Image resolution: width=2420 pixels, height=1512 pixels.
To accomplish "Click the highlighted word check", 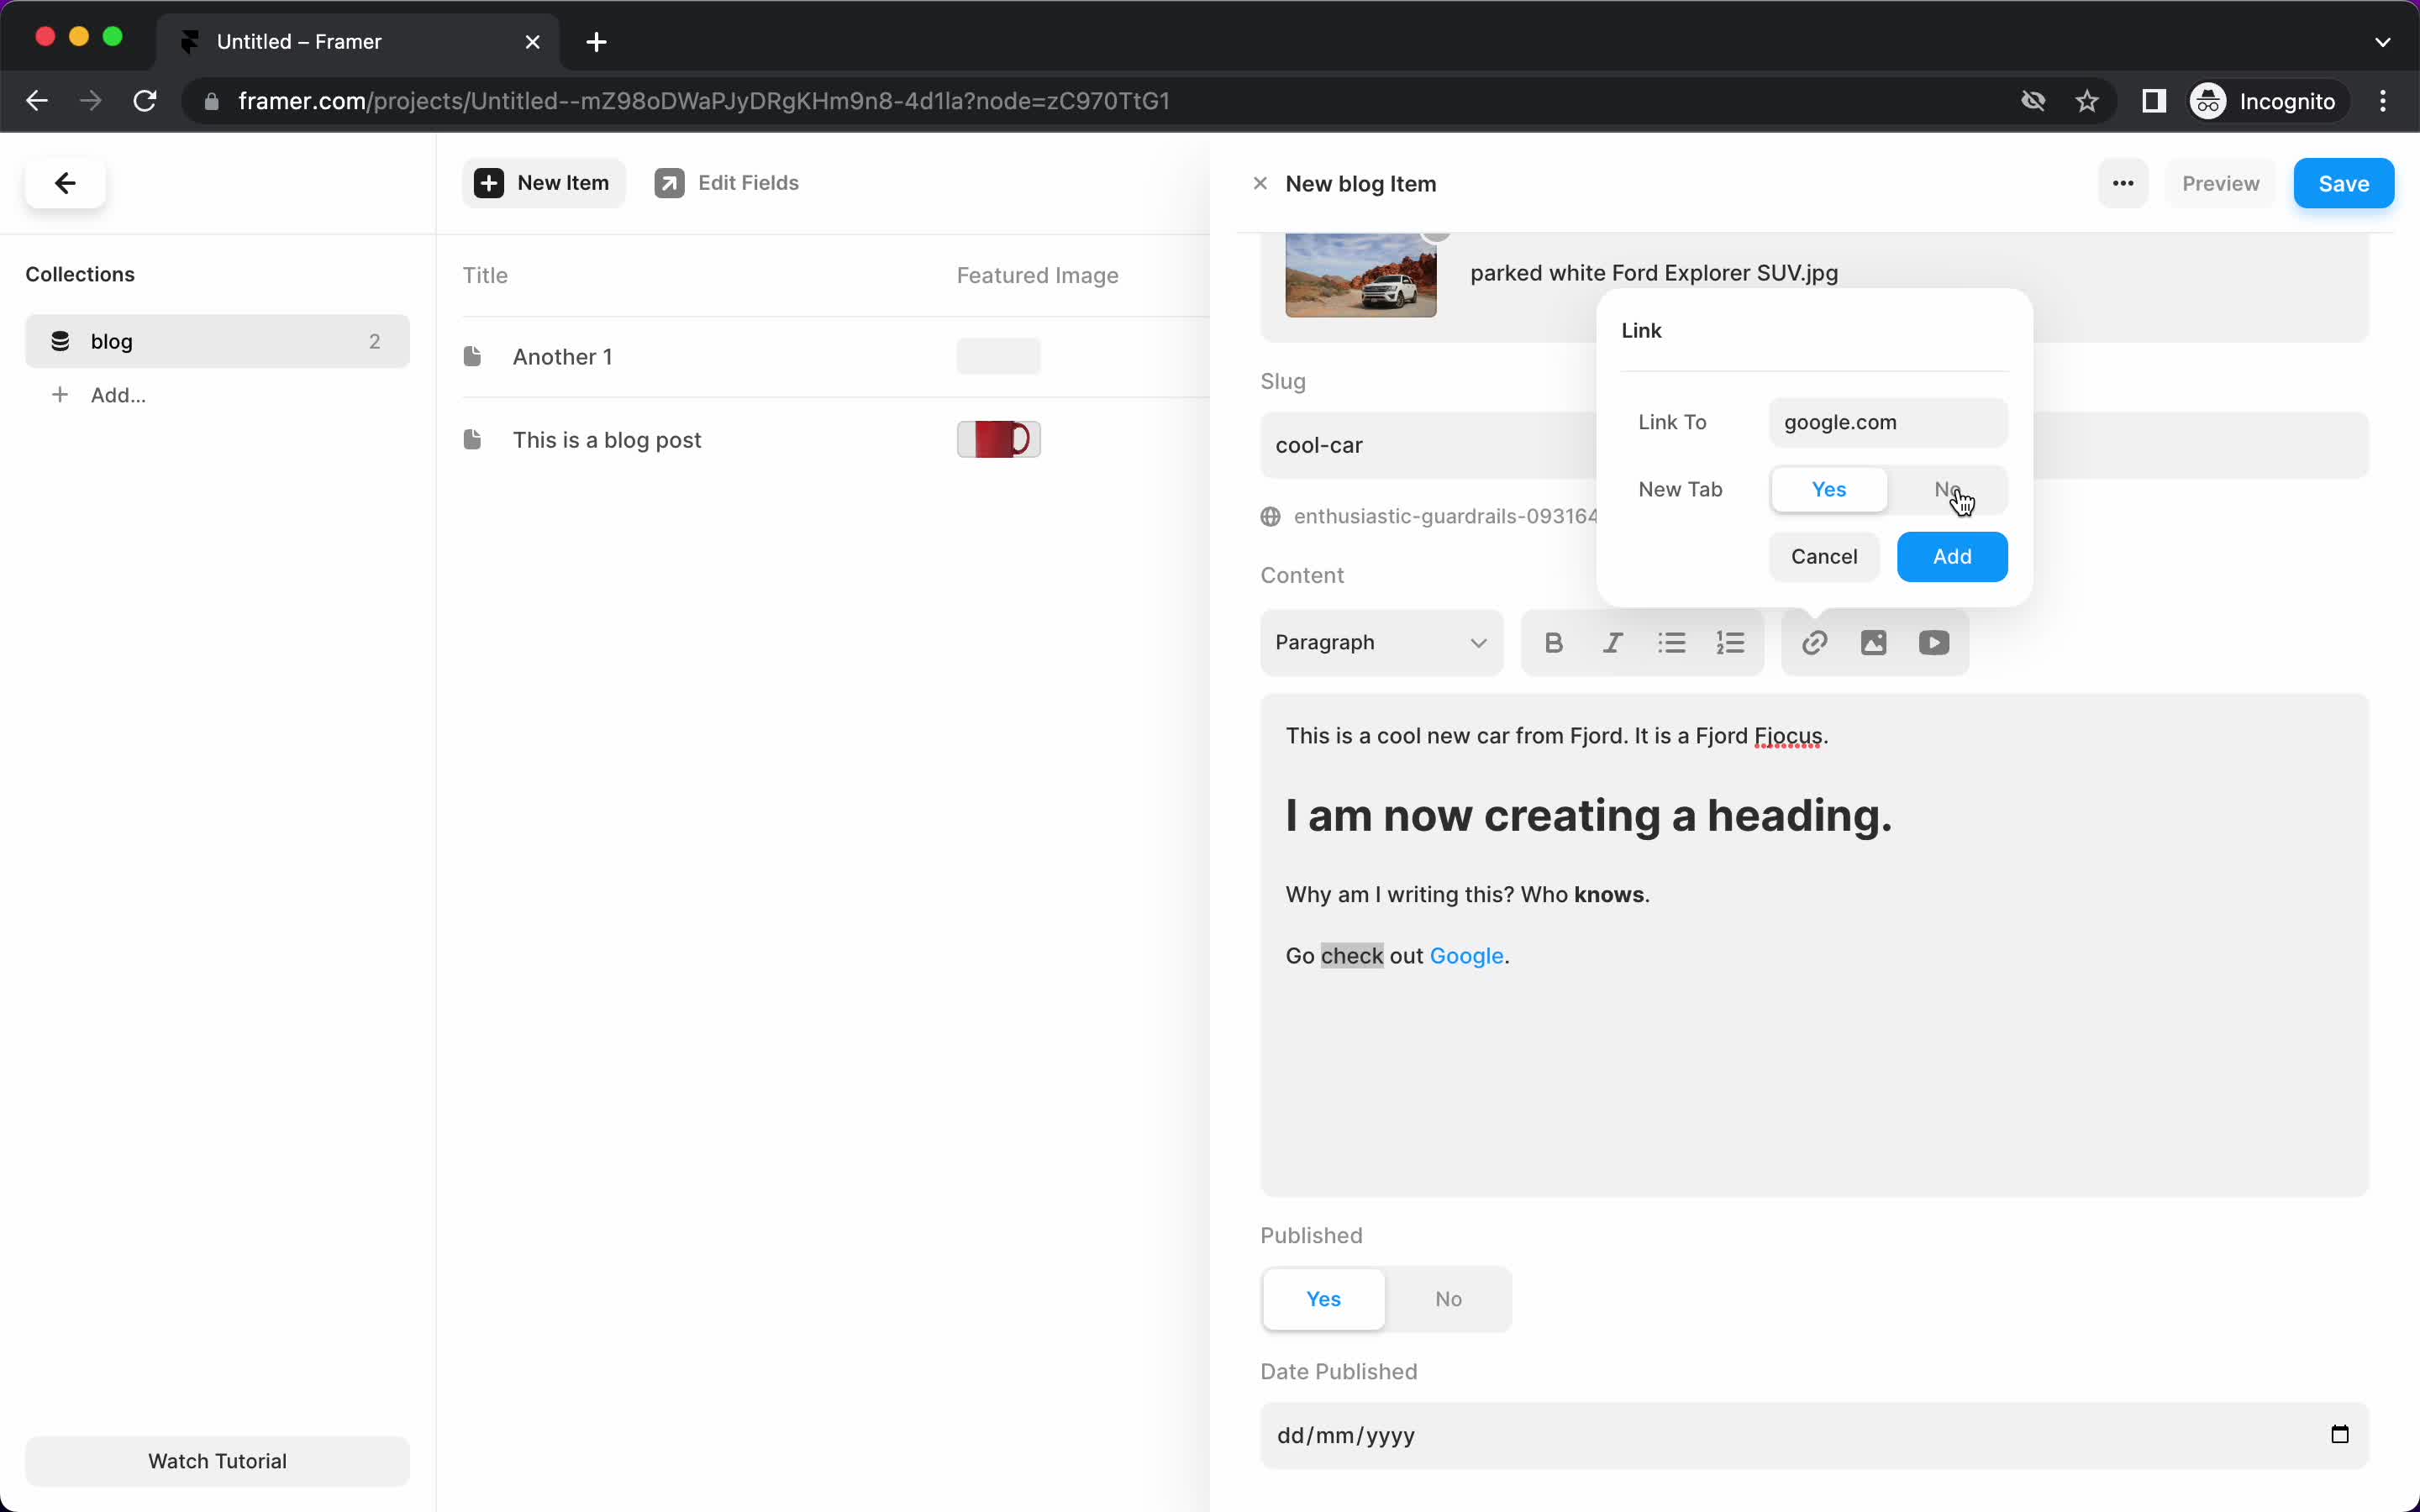I will [x=1352, y=956].
